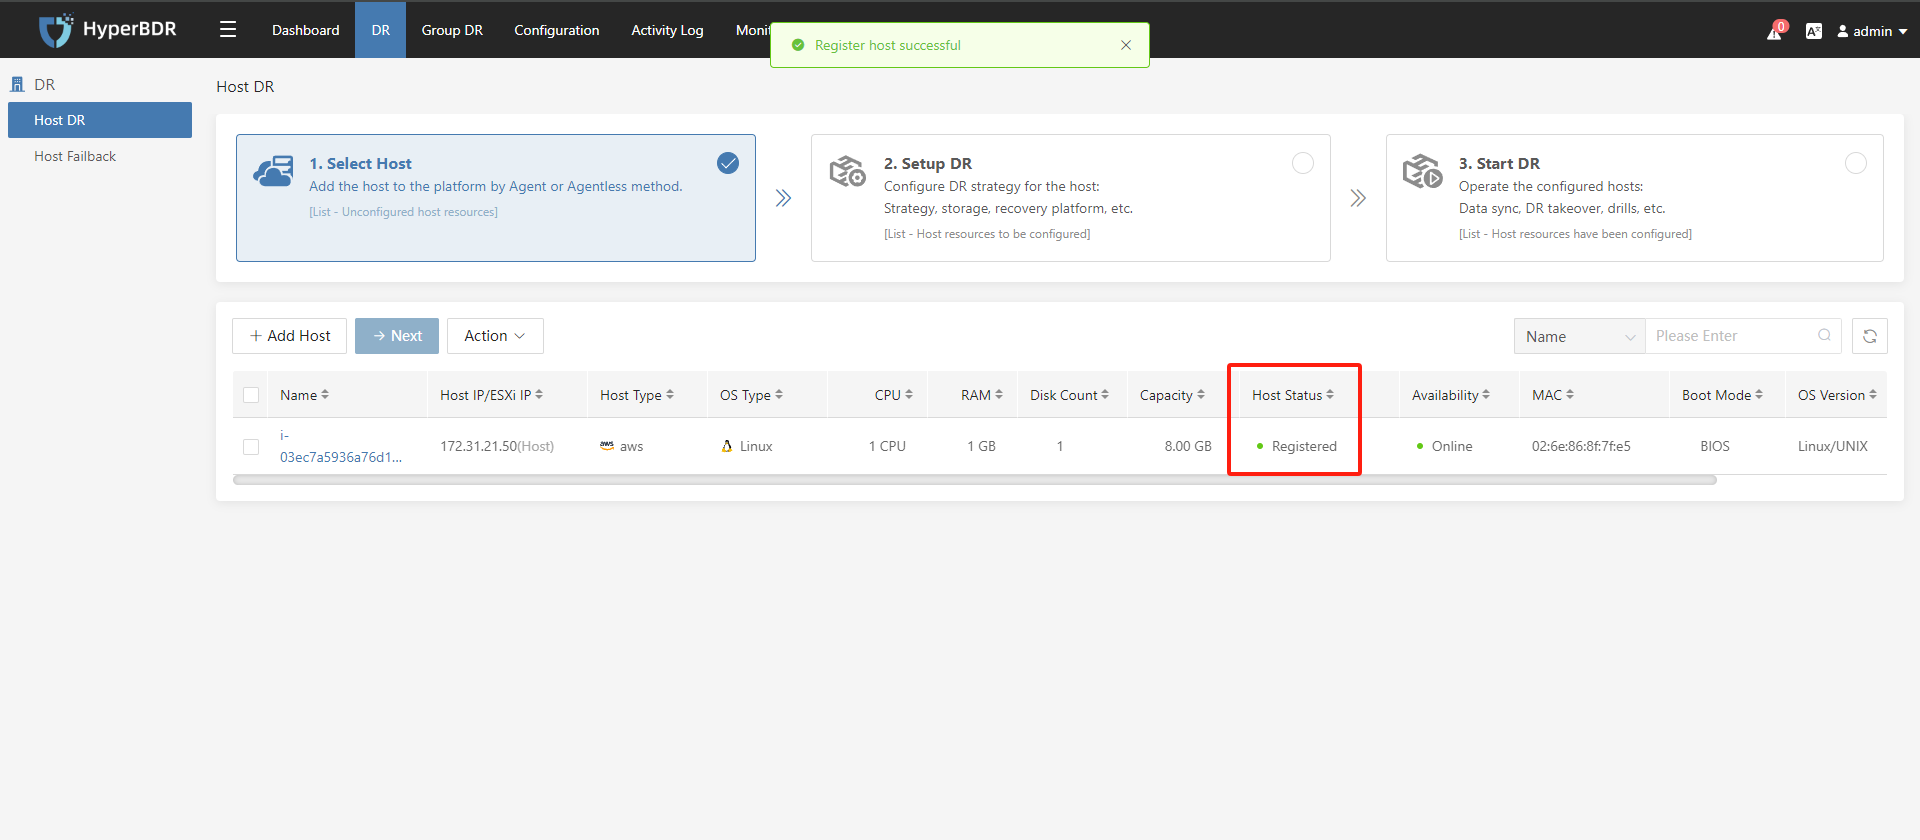Sort by Host Type column
1920x840 pixels.
(x=670, y=395)
